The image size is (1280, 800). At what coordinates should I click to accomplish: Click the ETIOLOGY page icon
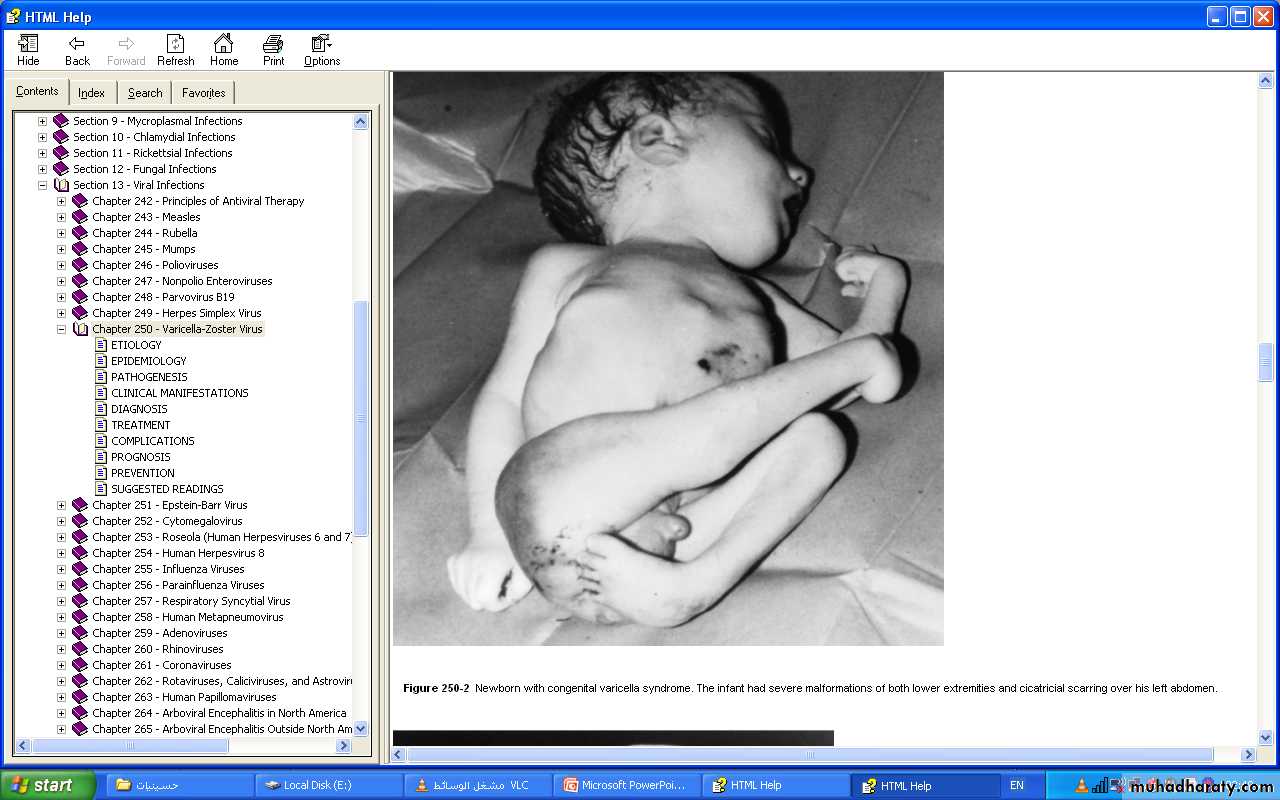click(x=101, y=345)
